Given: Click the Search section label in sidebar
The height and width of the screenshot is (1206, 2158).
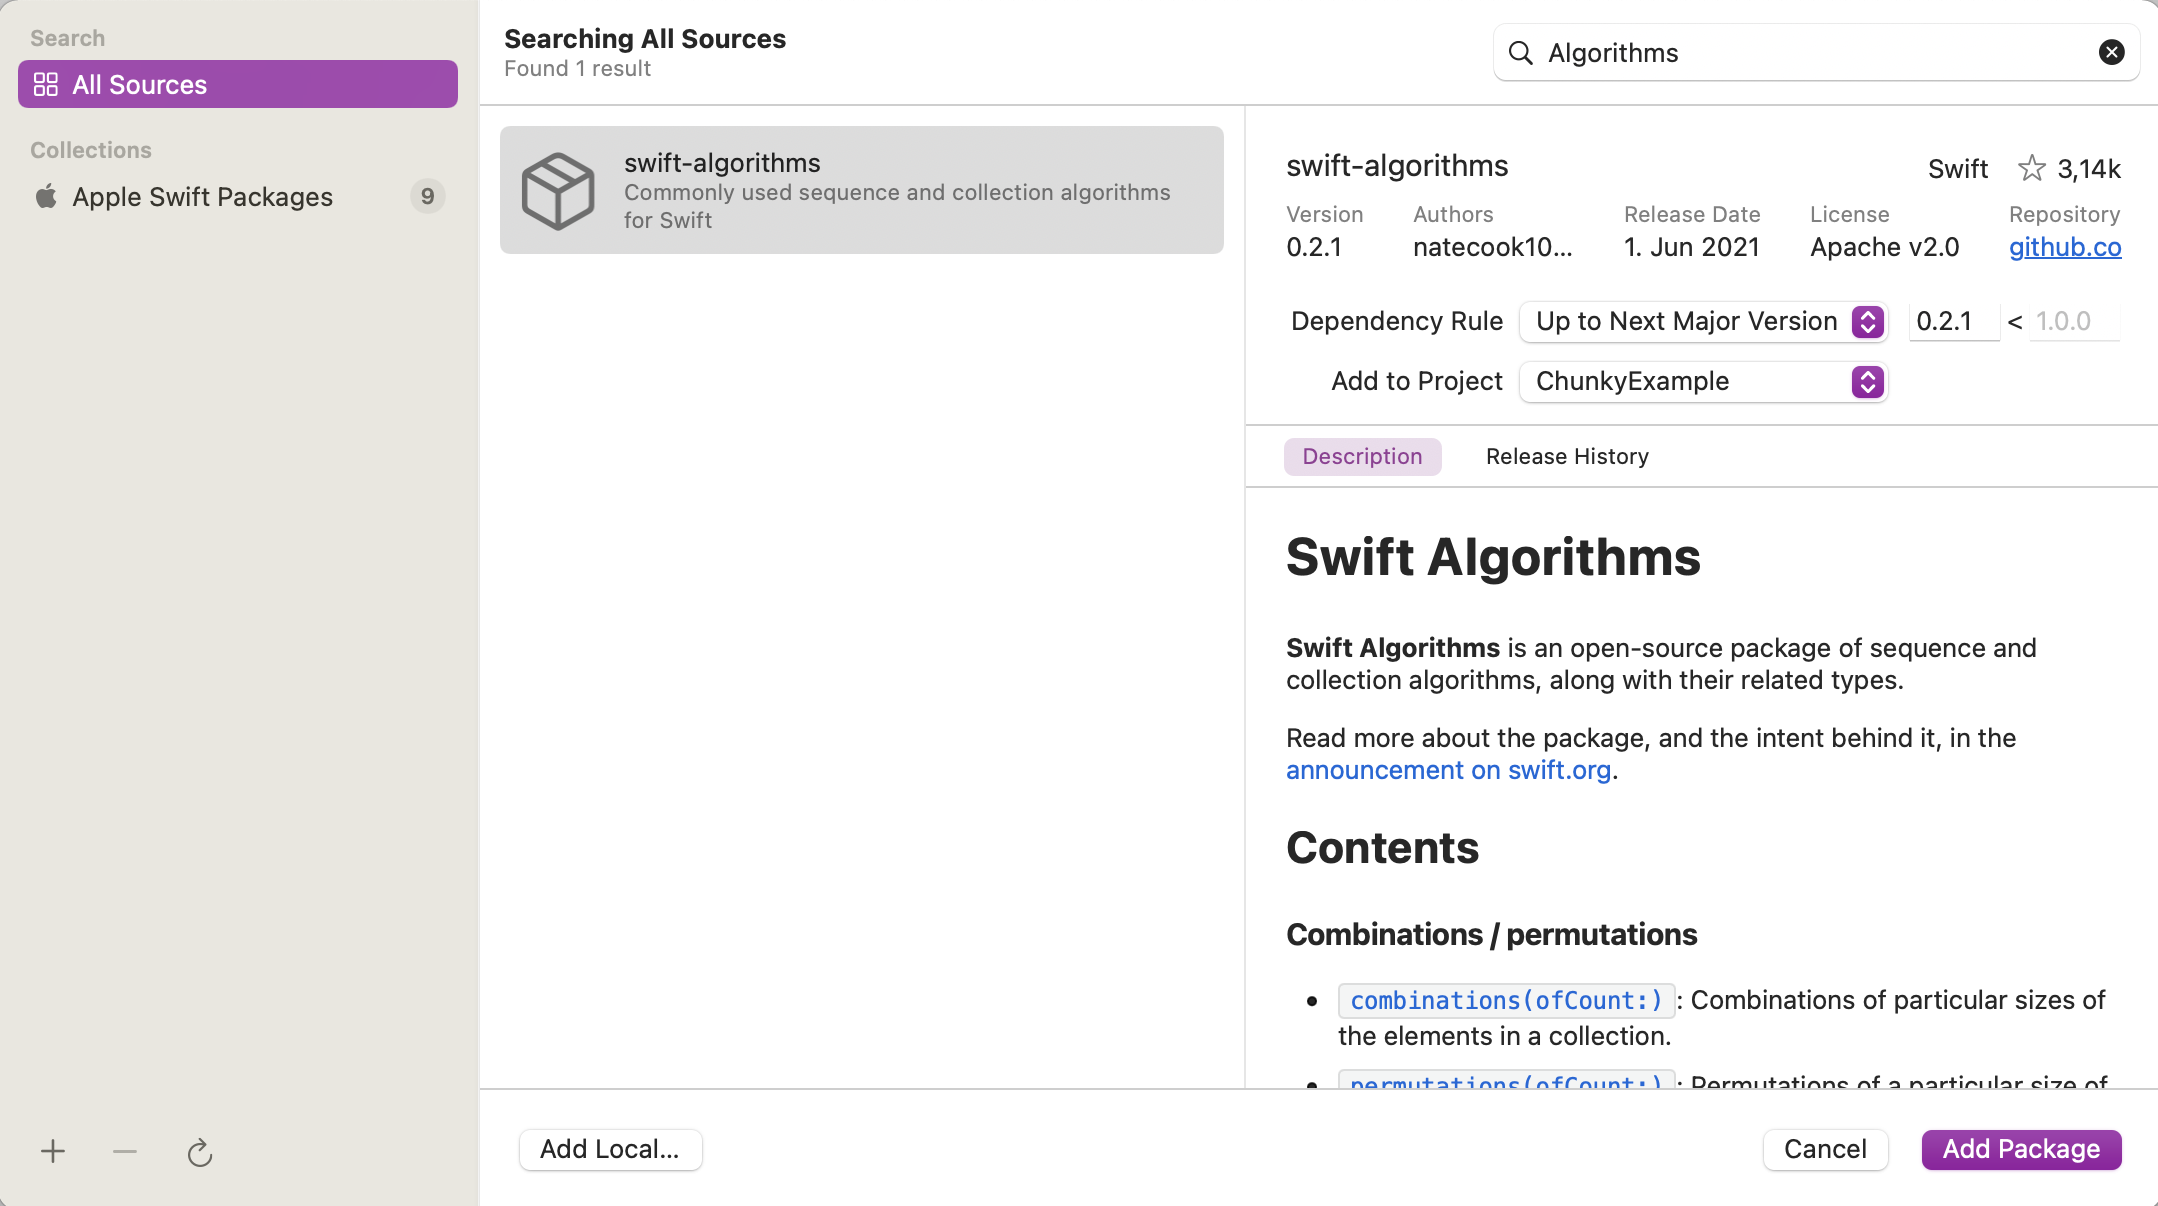Looking at the screenshot, I should click(67, 38).
